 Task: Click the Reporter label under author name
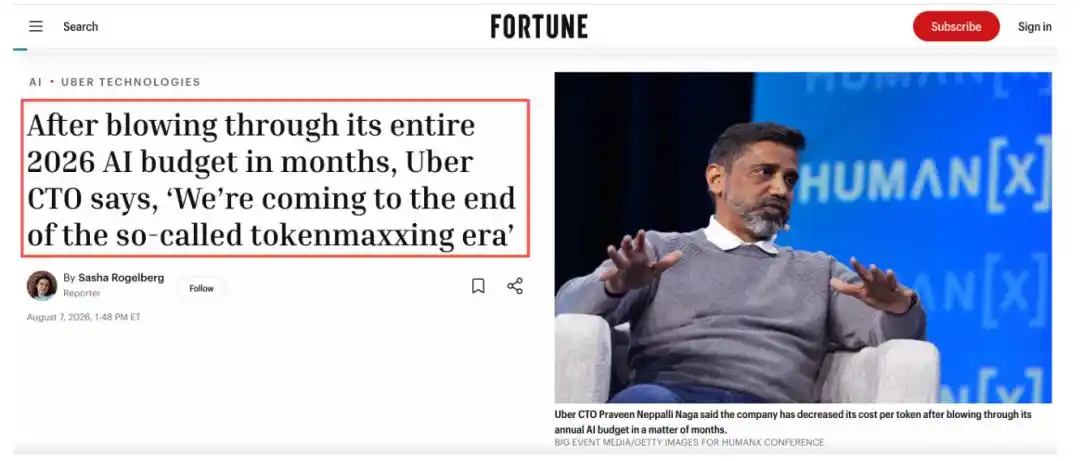click(82, 293)
